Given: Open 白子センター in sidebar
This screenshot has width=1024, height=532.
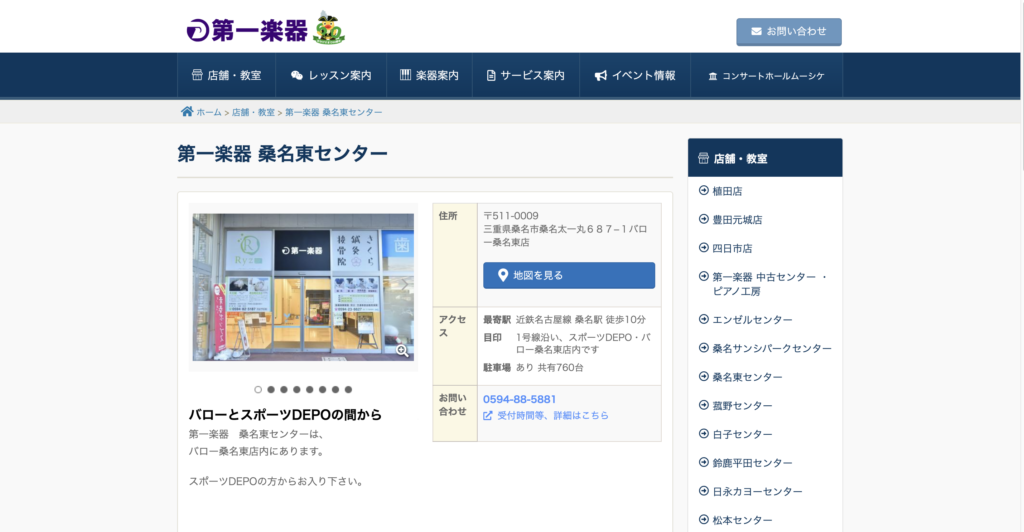Looking at the screenshot, I should (742, 435).
